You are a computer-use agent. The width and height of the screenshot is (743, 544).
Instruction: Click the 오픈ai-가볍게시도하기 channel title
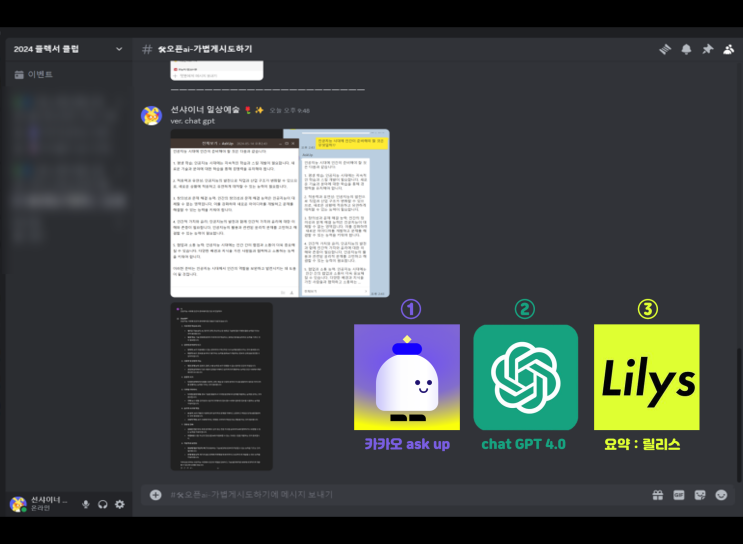[205, 49]
